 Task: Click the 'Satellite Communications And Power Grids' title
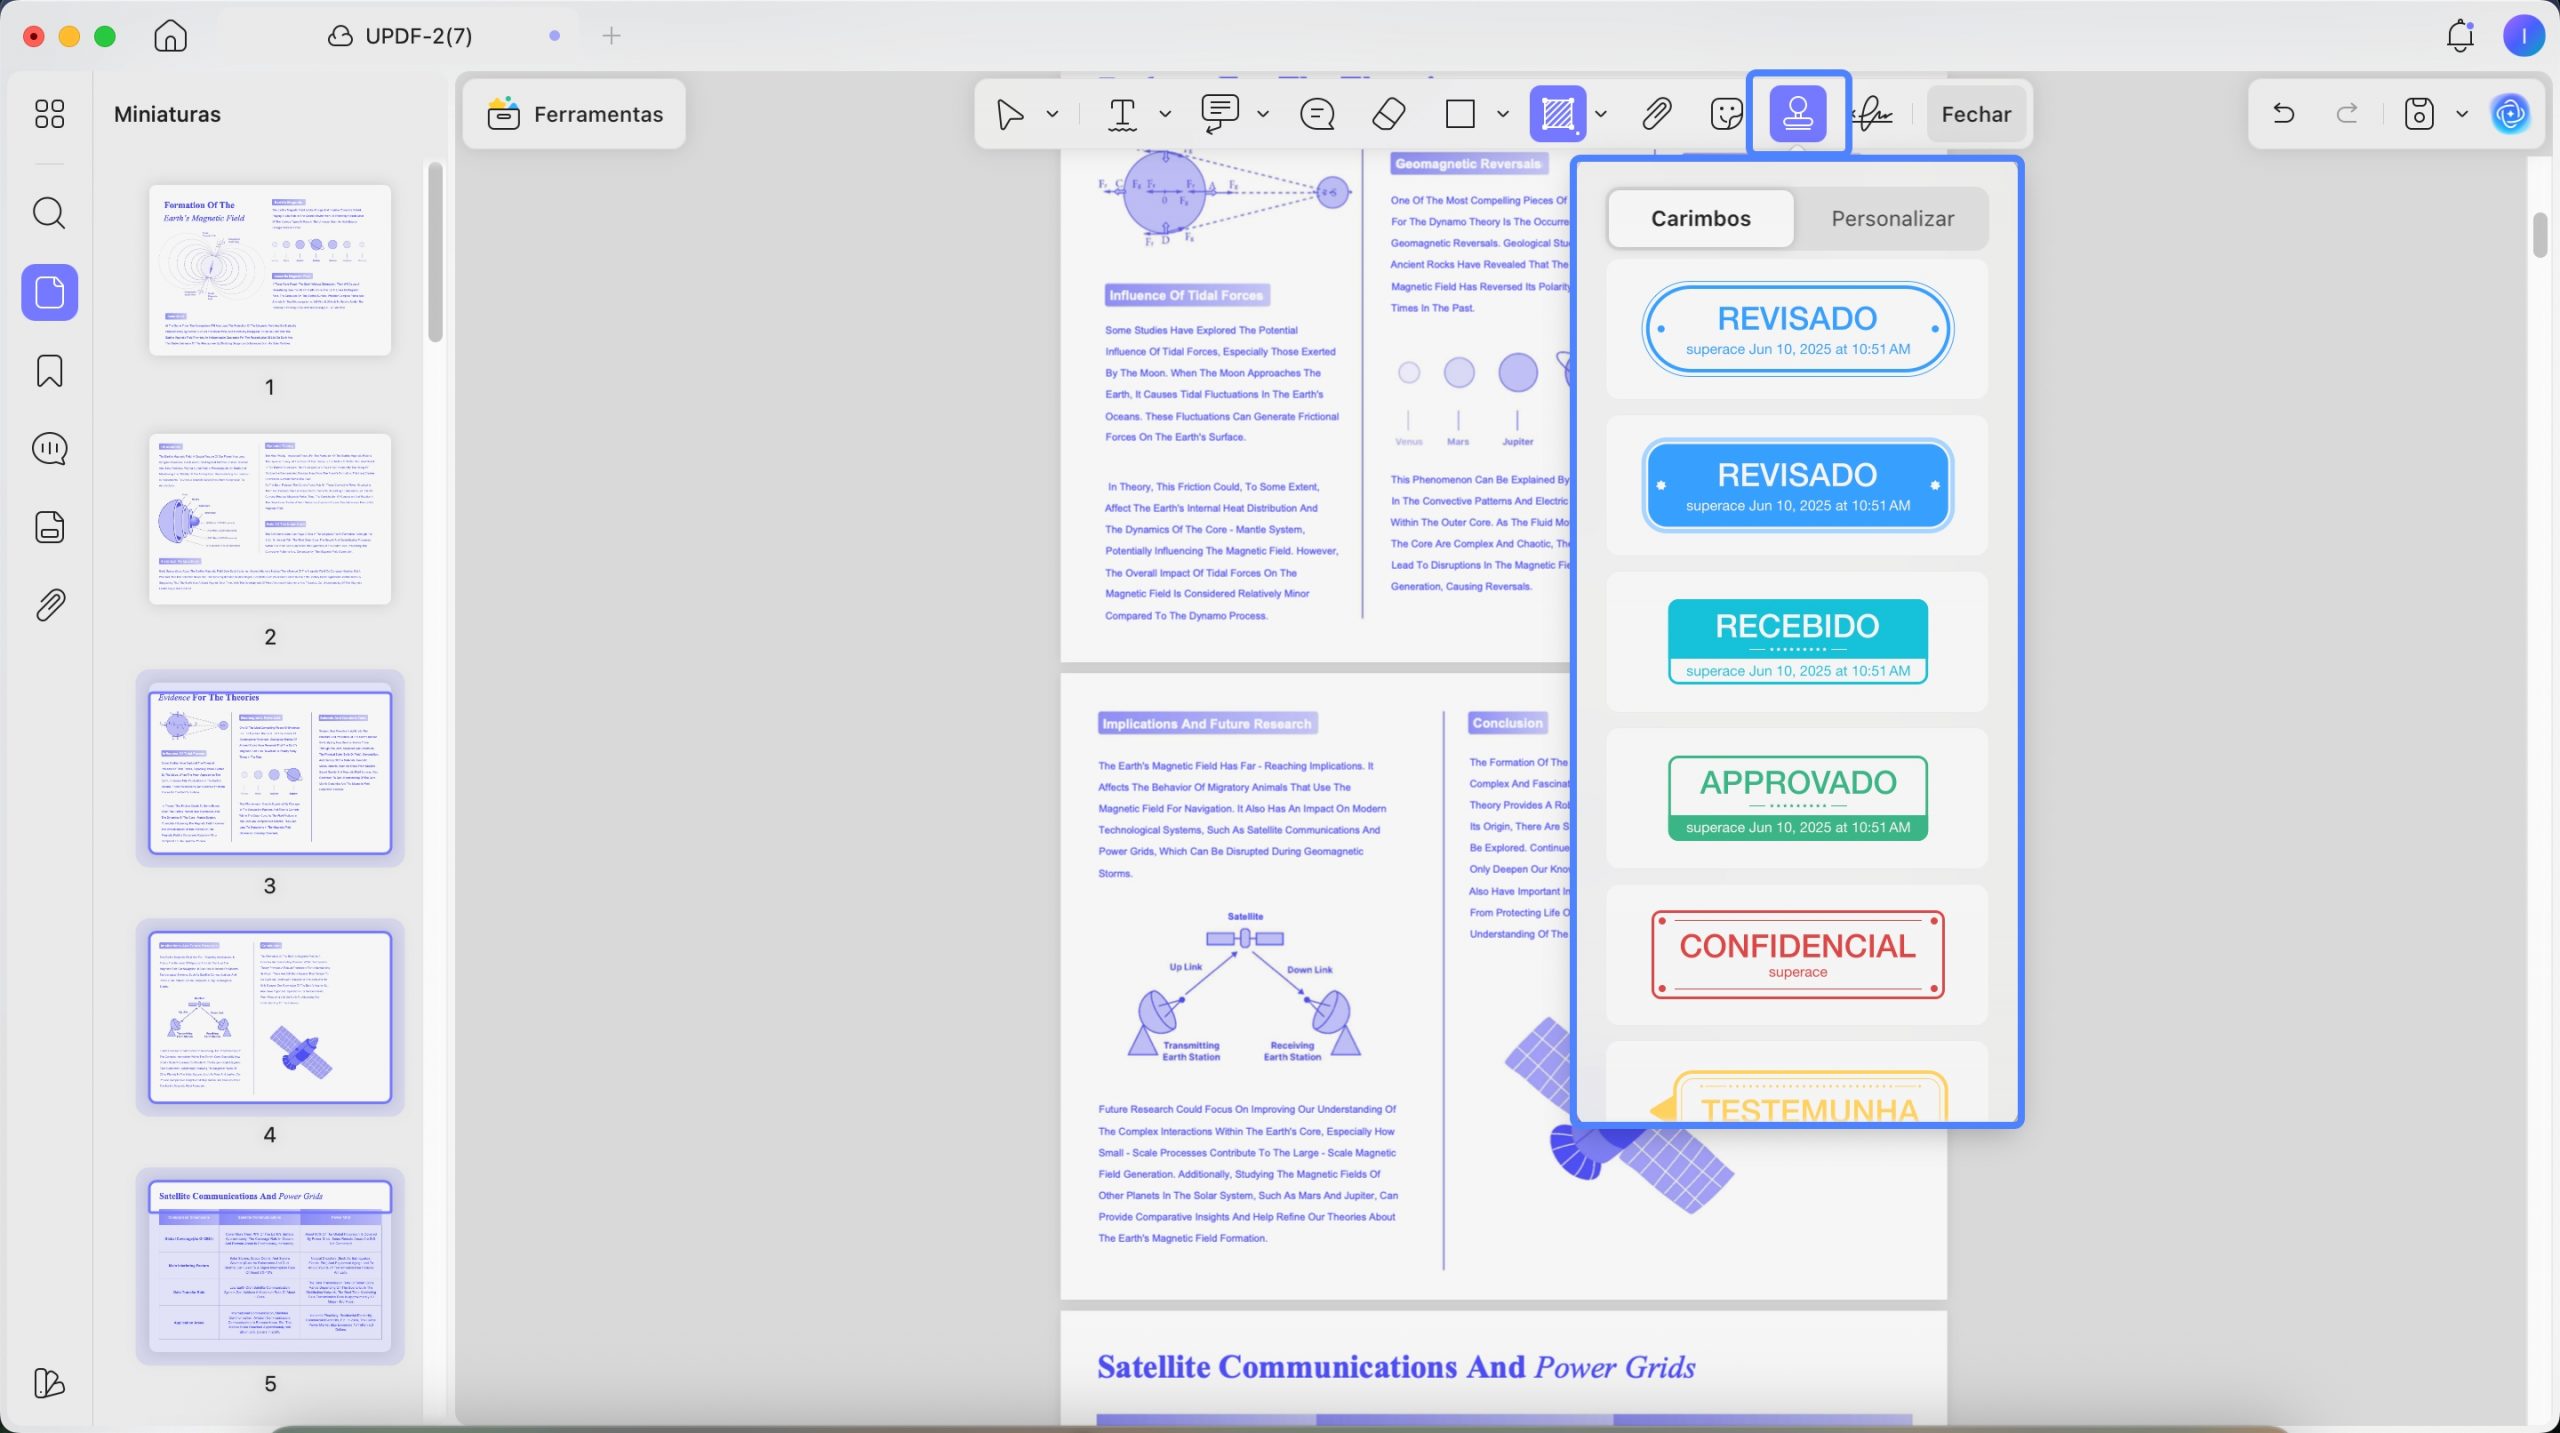tap(1396, 1367)
